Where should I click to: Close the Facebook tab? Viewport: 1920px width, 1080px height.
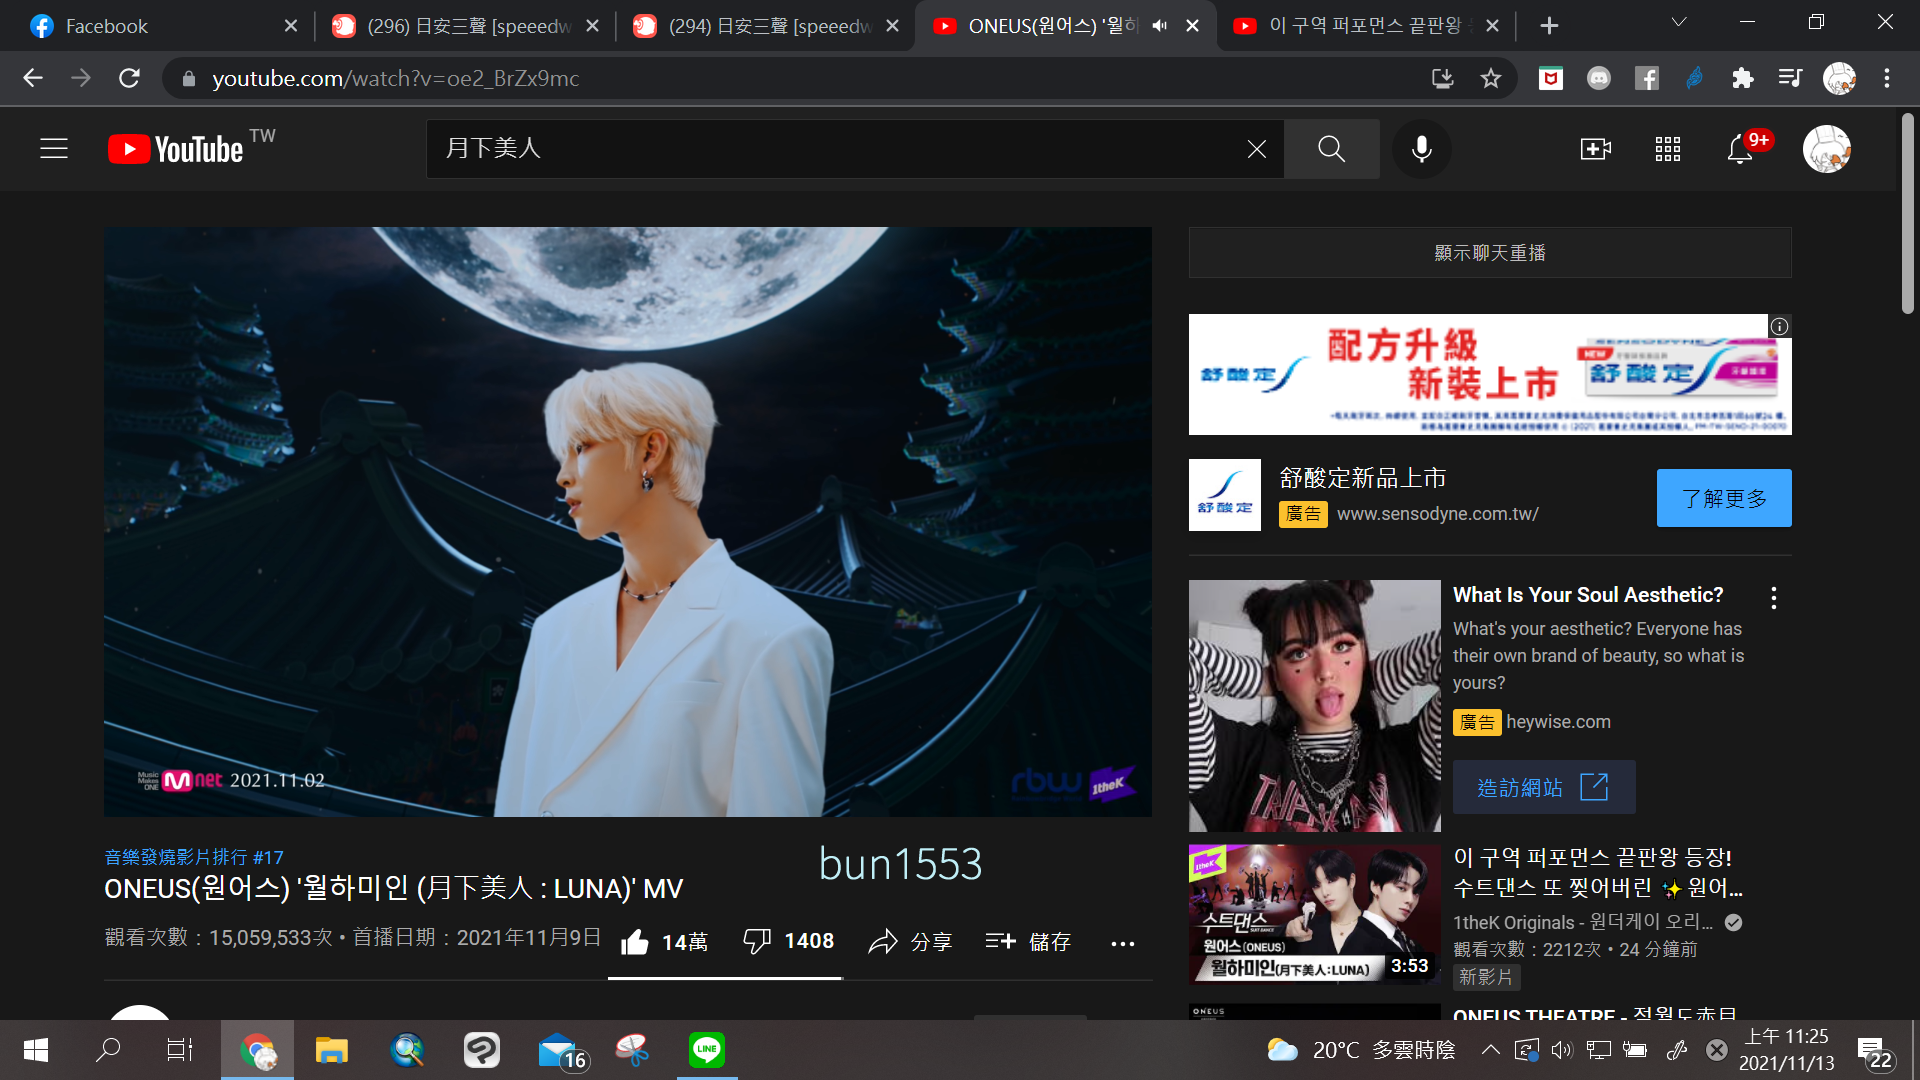click(291, 26)
